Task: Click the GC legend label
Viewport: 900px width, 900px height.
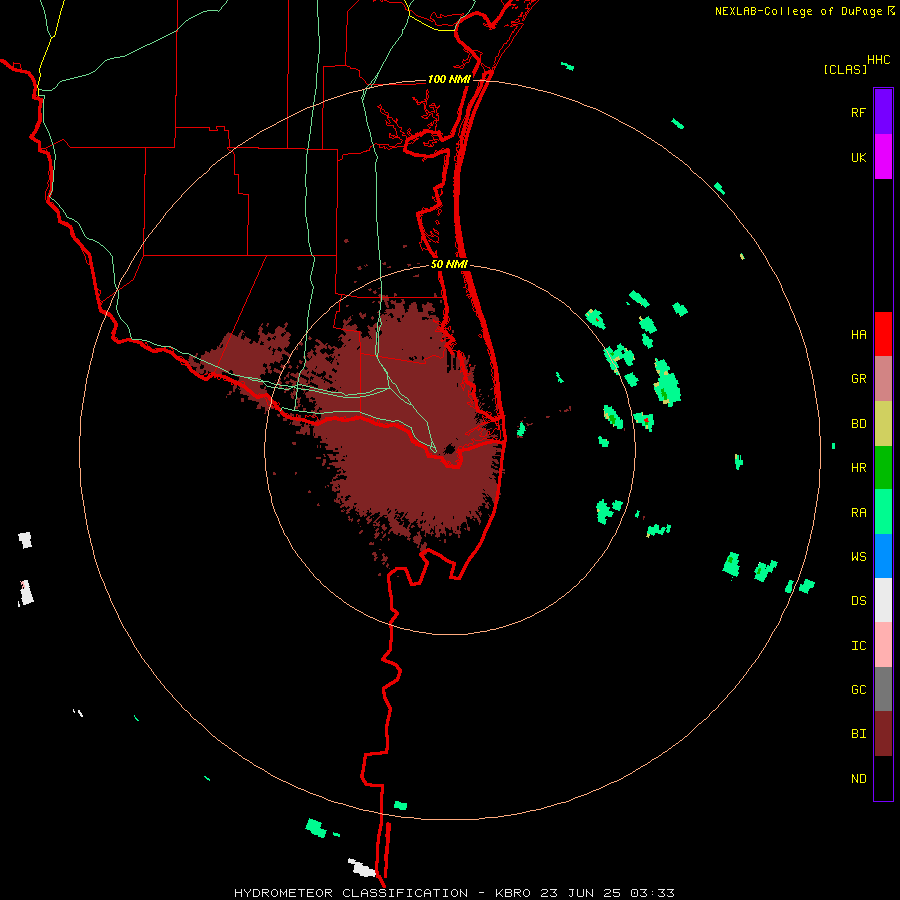Action: tap(858, 690)
